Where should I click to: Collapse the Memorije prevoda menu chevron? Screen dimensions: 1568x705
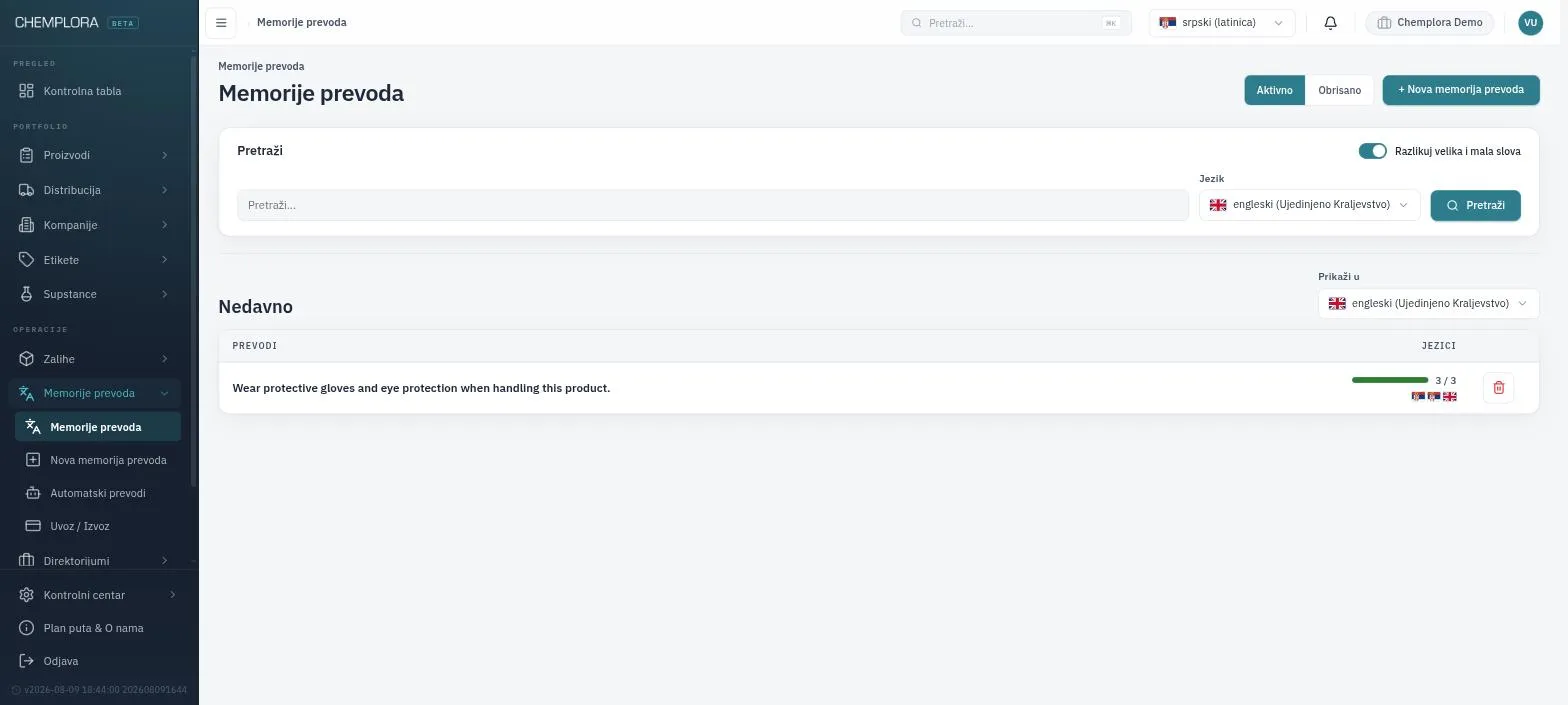164,394
